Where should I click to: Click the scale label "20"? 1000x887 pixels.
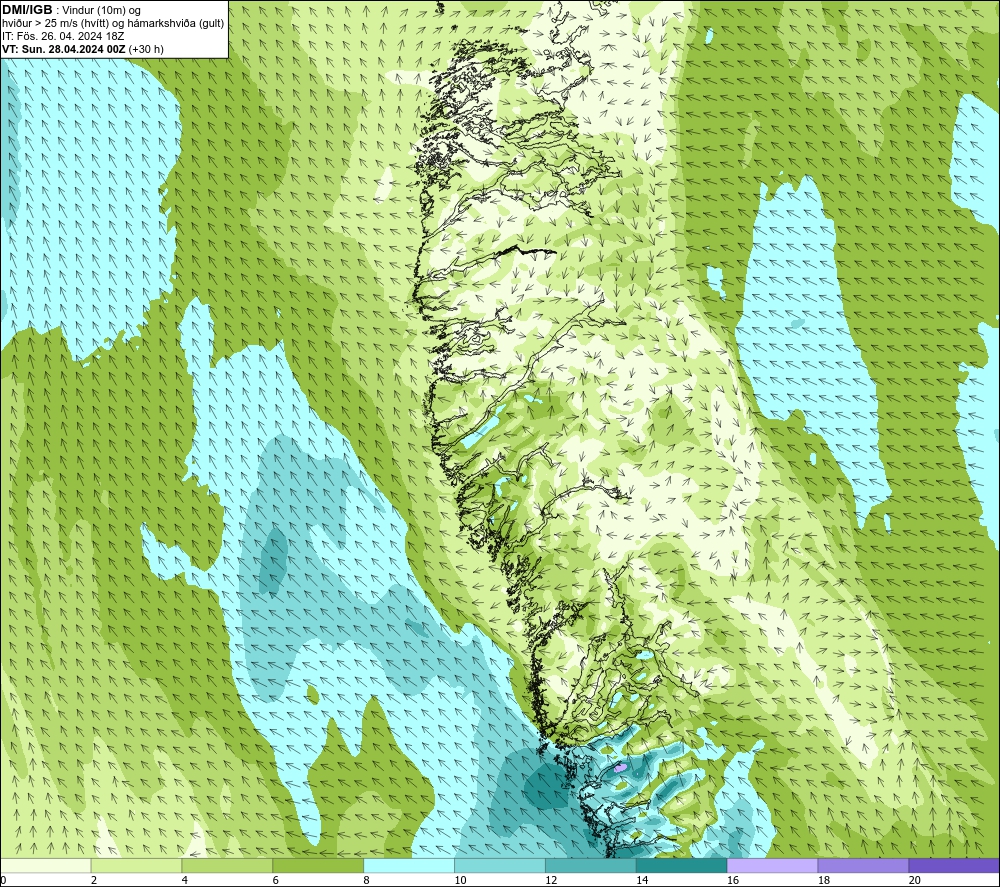pos(914,880)
